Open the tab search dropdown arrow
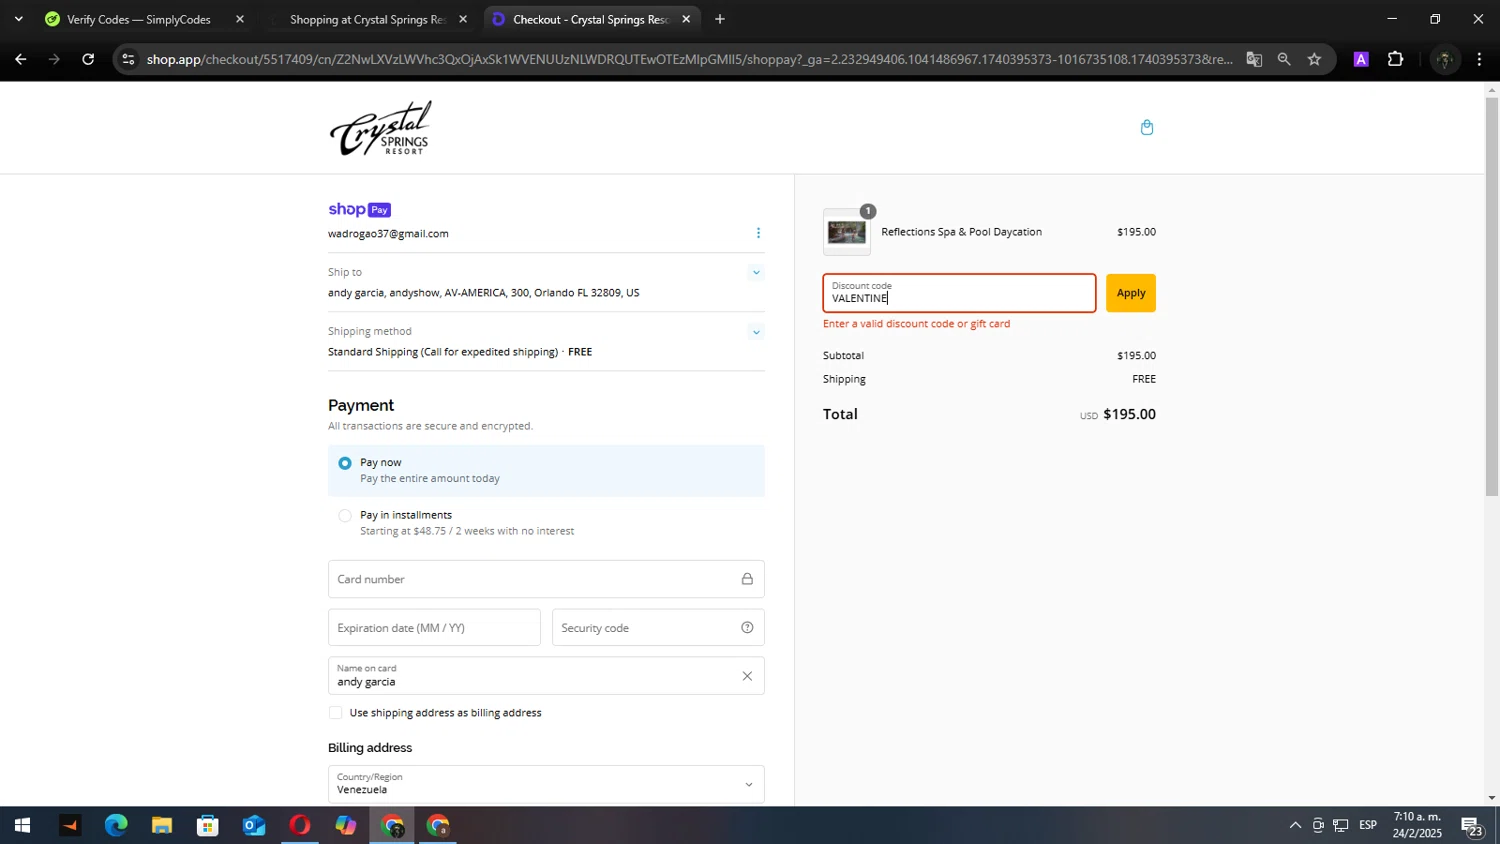This screenshot has height=844, width=1500. pos(18,19)
